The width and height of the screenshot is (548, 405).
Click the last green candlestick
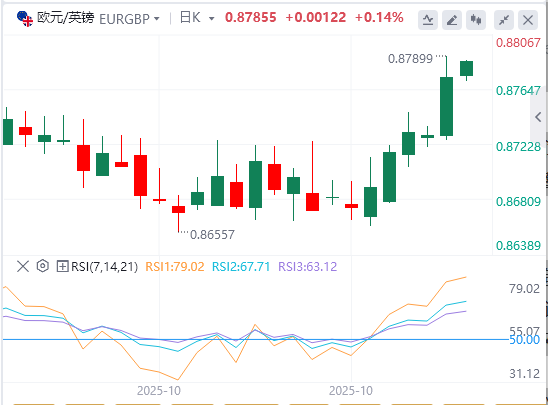coord(466,69)
